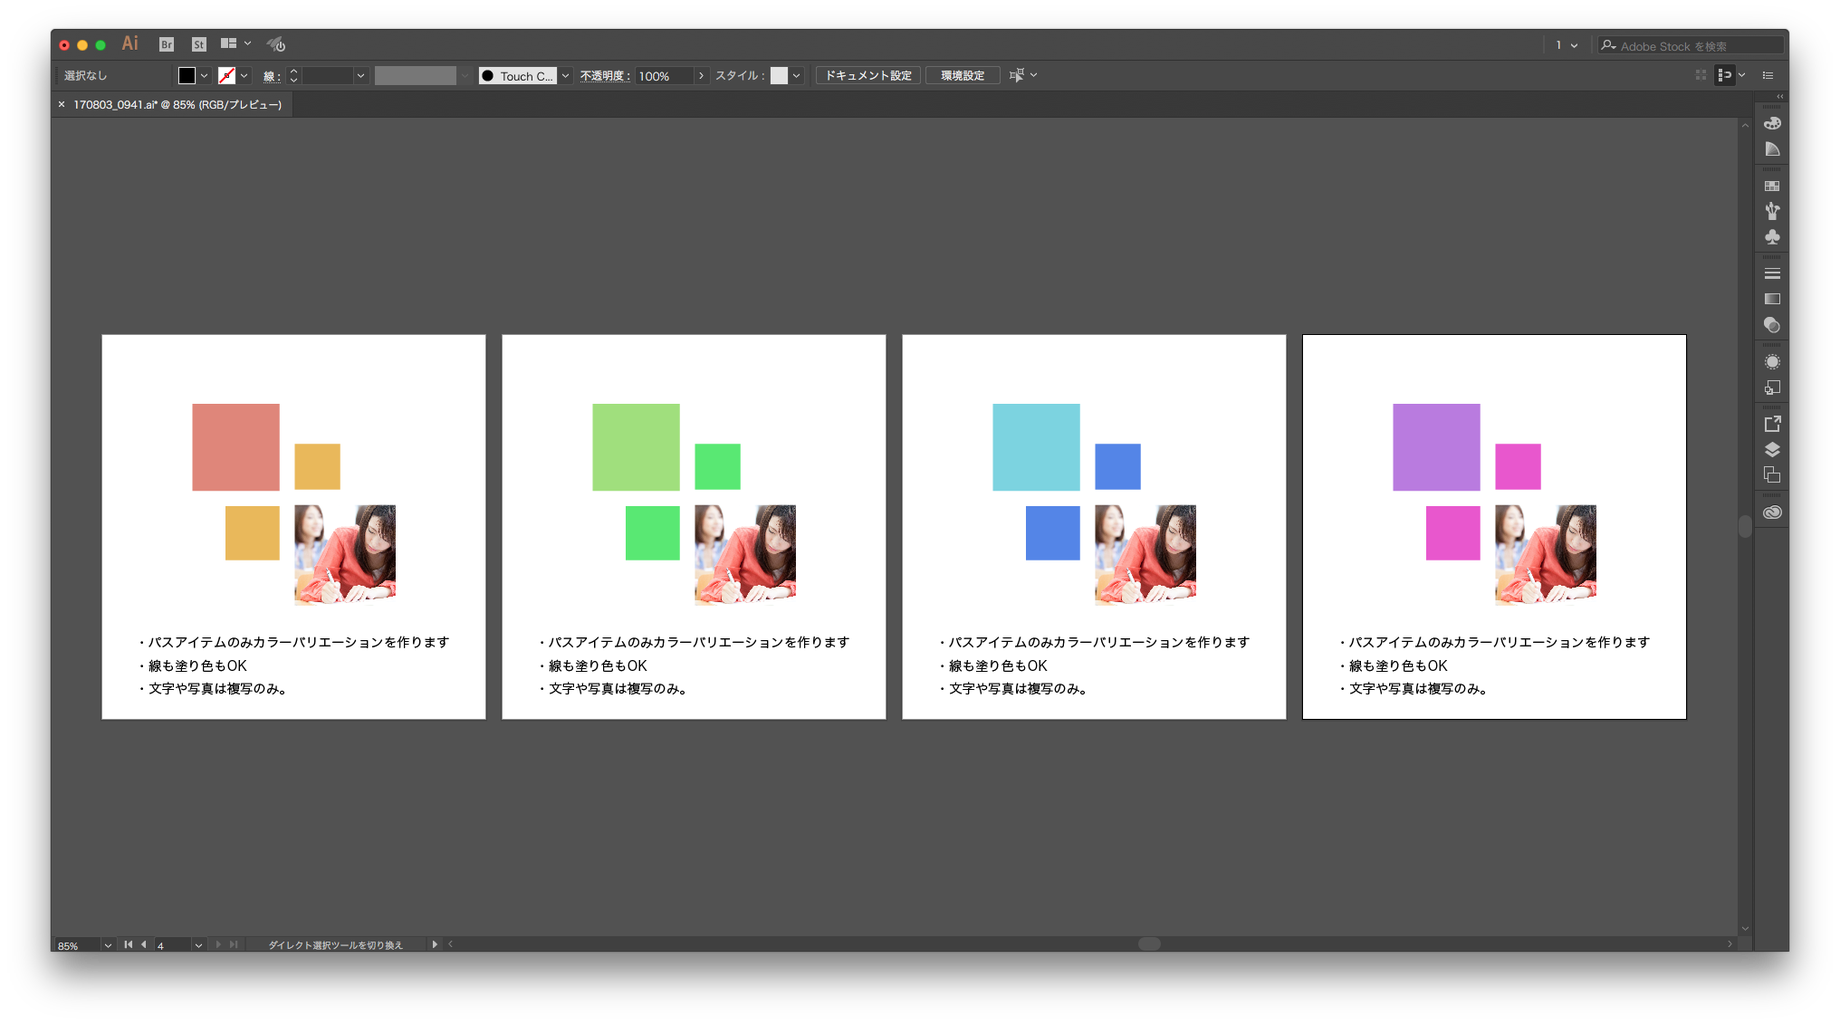Click the fill color swatch in the control bar
This screenshot has width=1840, height=1024.
coord(186,75)
